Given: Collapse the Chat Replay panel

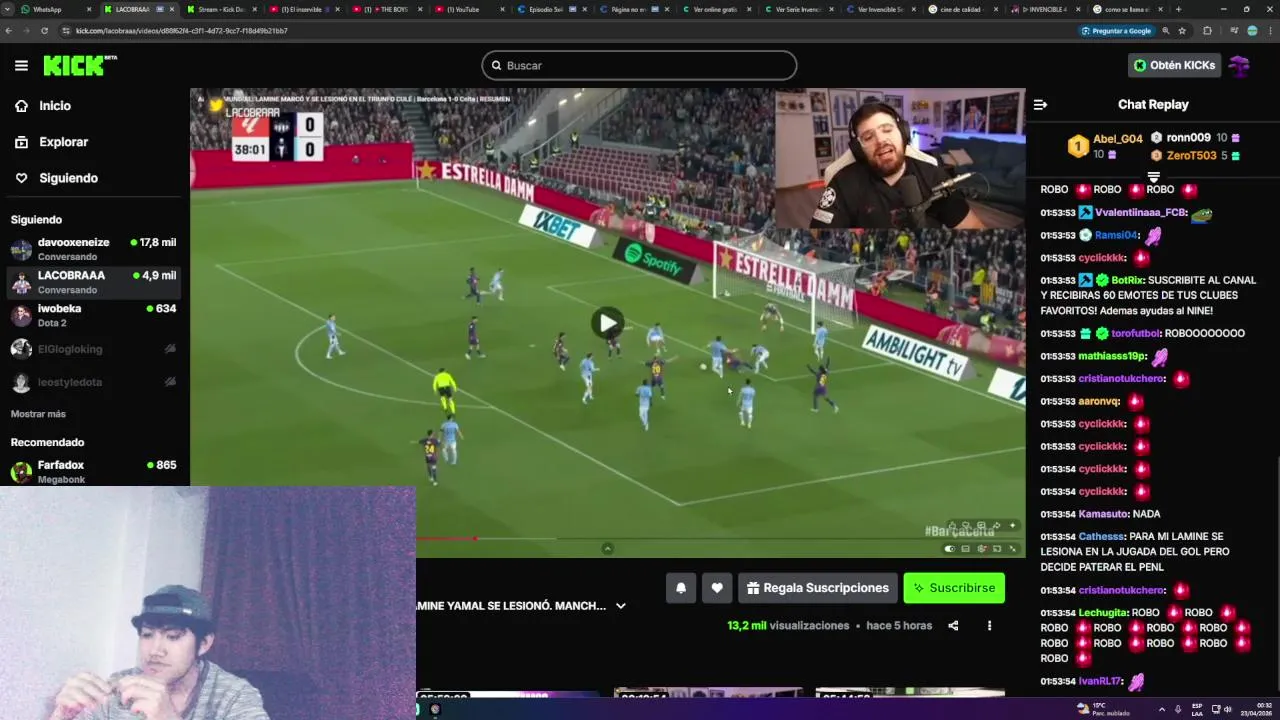Looking at the screenshot, I should [x=1040, y=104].
